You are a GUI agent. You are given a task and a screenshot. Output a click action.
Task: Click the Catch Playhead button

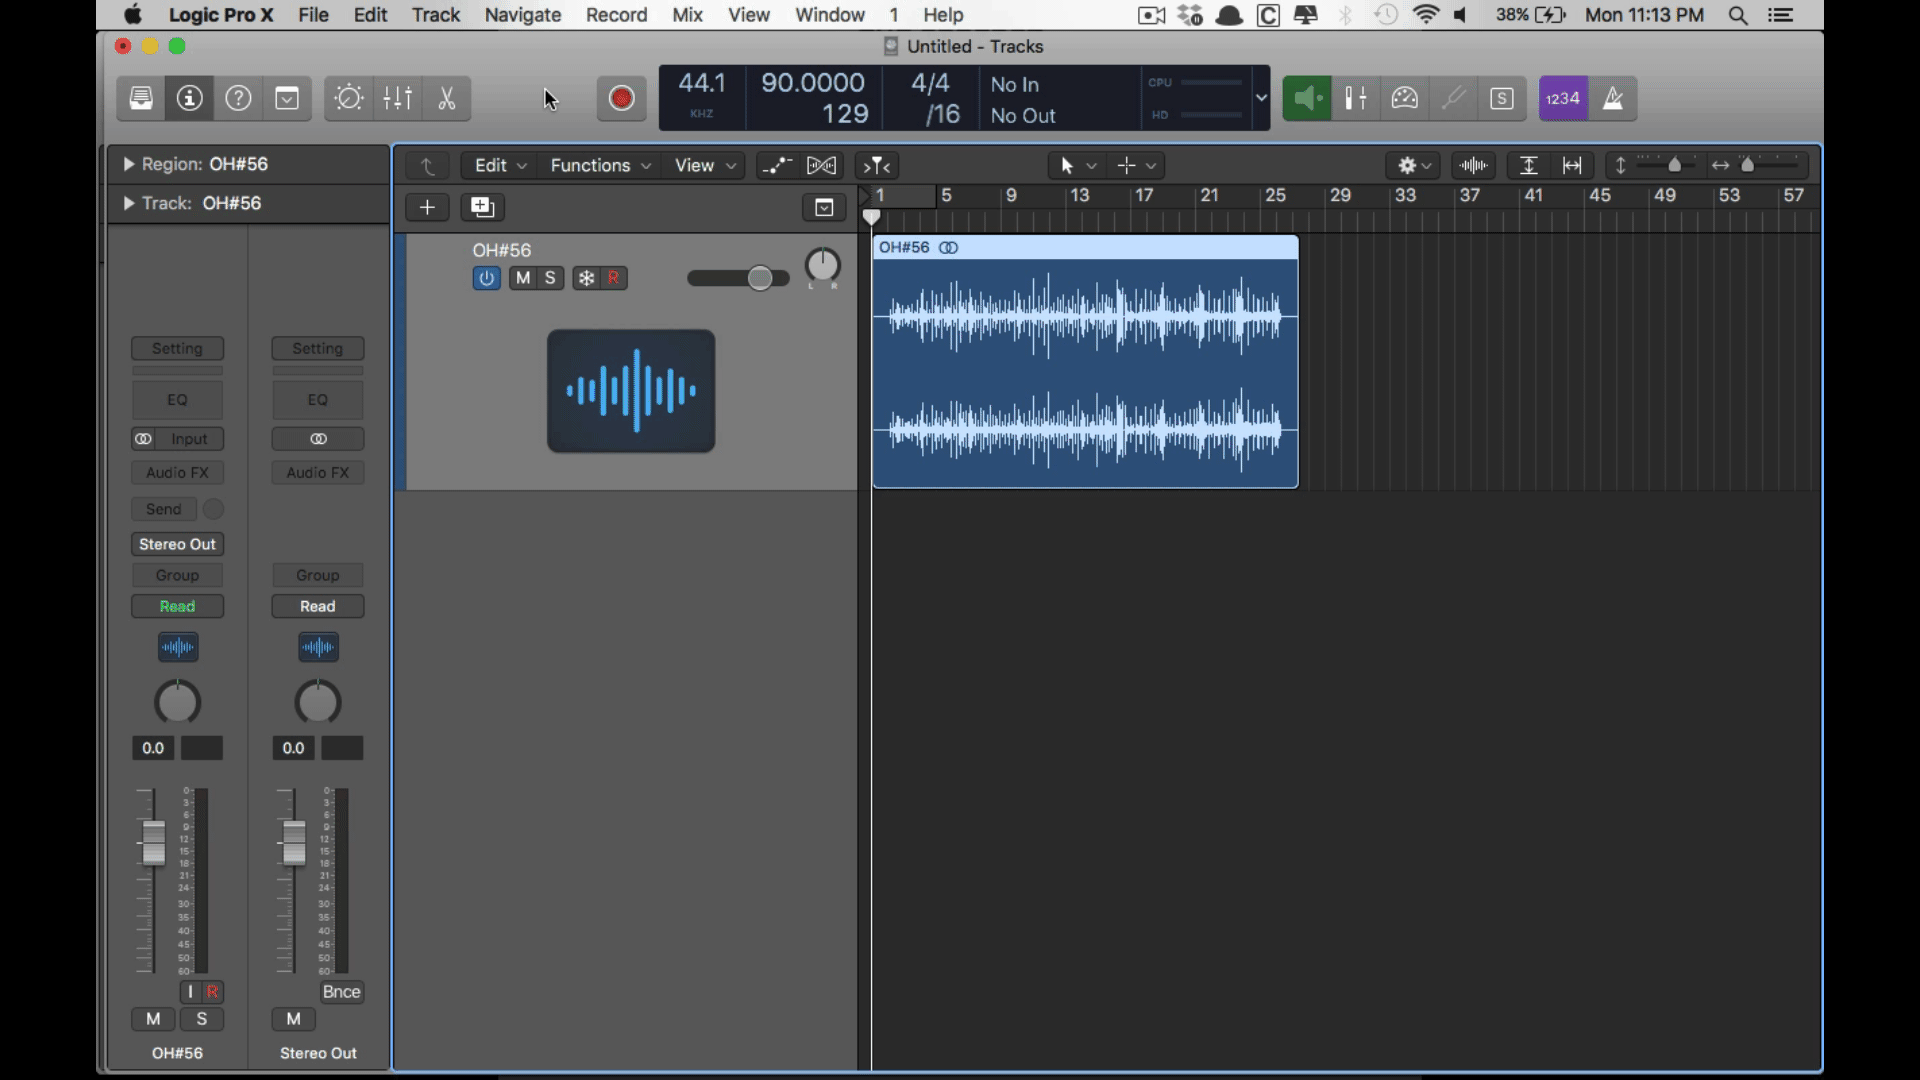[877, 165]
